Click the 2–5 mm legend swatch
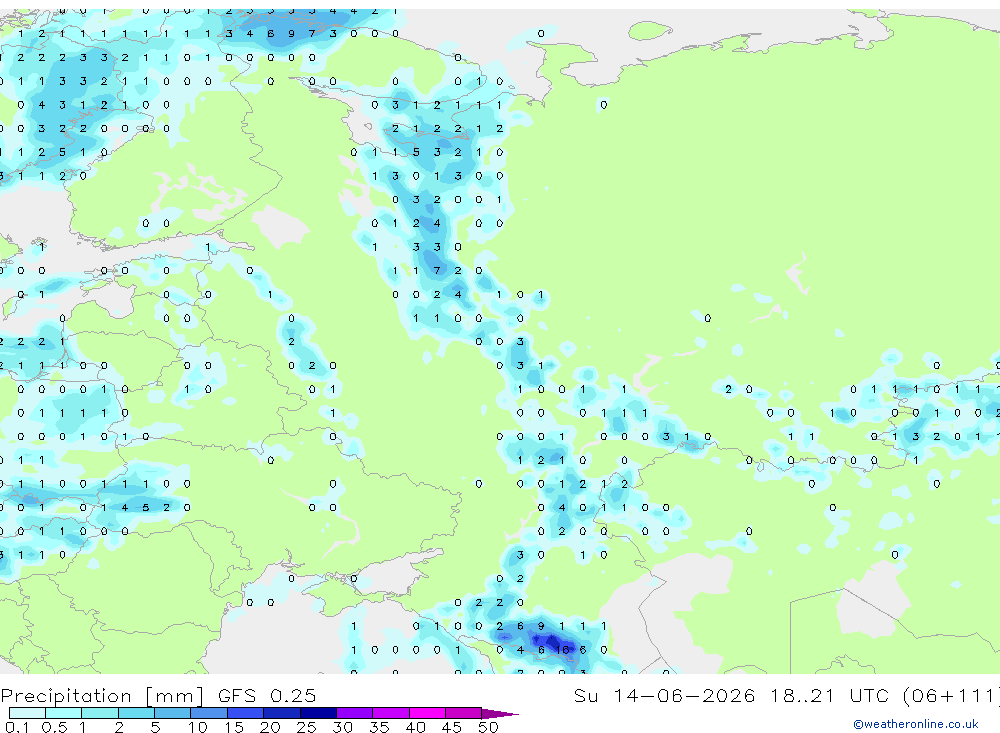Image resolution: width=1000 pixels, height=733 pixels. [136, 713]
